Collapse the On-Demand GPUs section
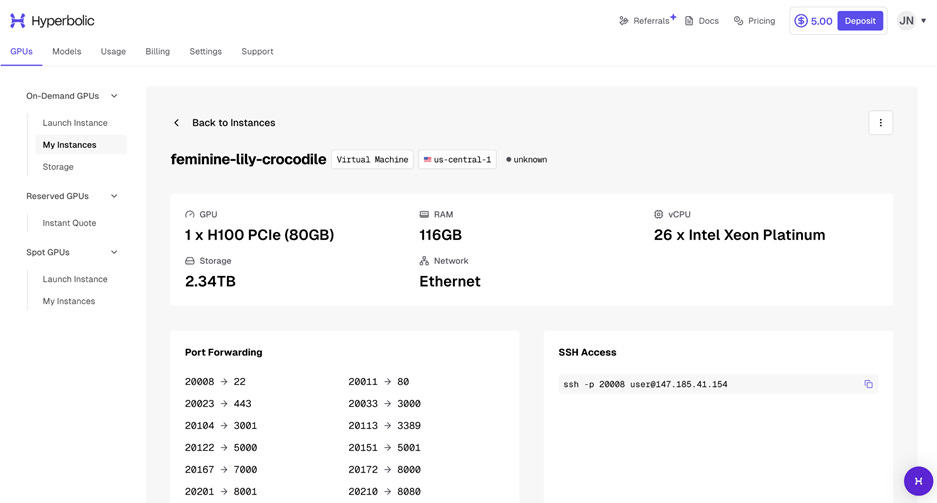The width and height of the screenshot is (937, 503). pos(114,96)
